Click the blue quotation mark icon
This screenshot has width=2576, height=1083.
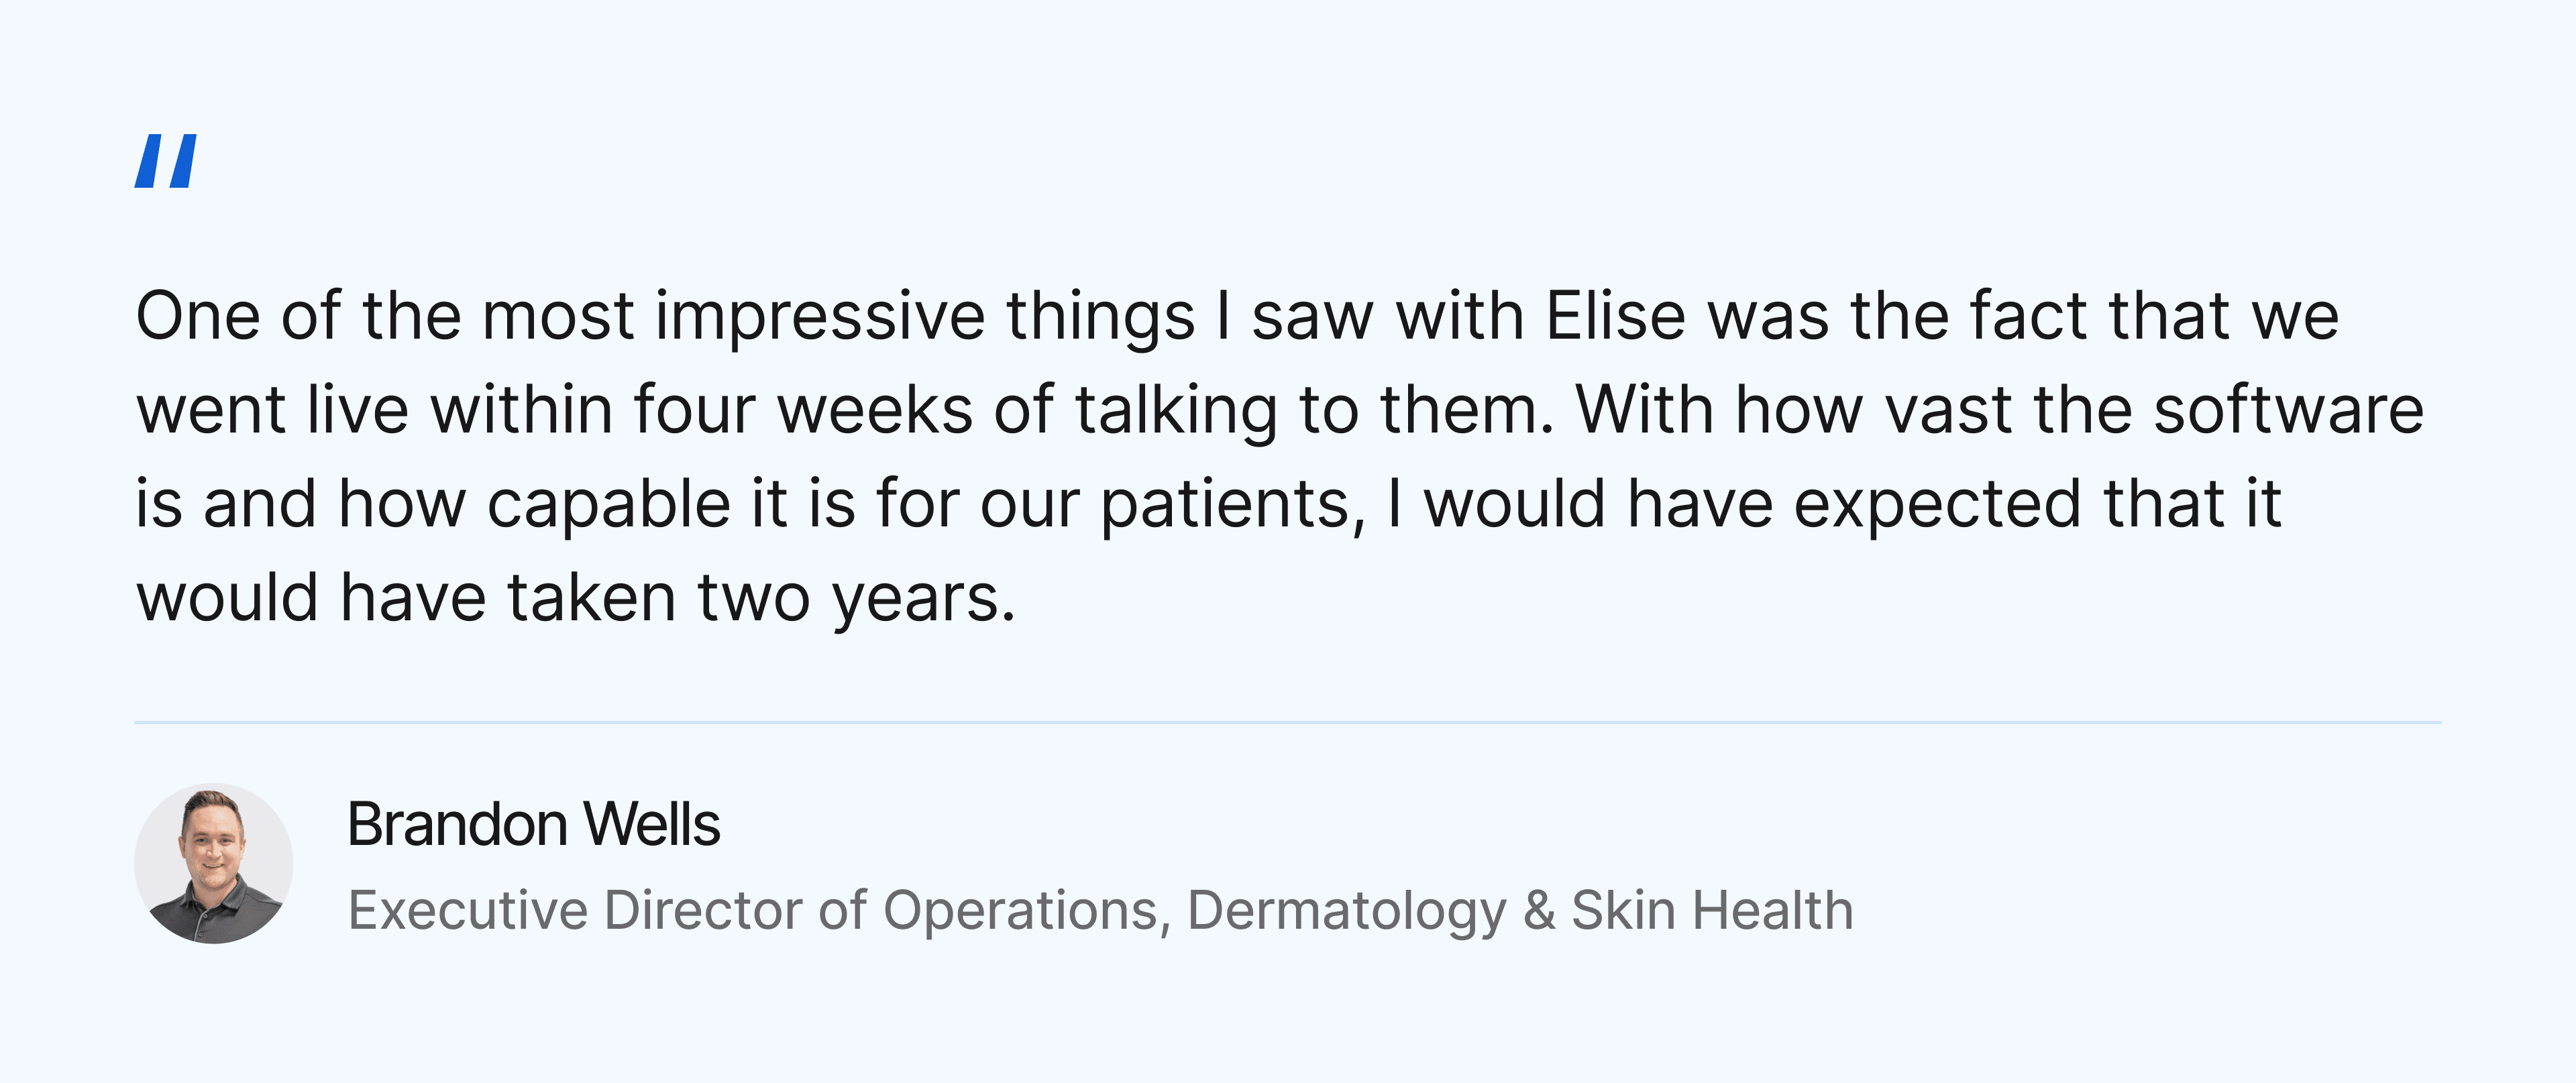(166, 160)
